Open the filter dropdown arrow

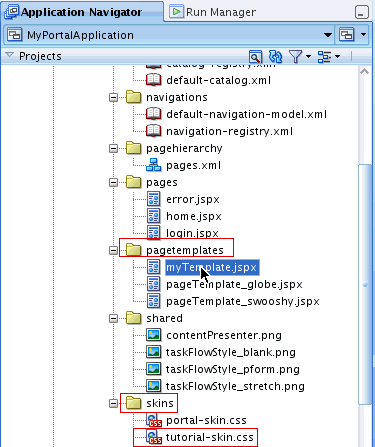coord(308,57)
